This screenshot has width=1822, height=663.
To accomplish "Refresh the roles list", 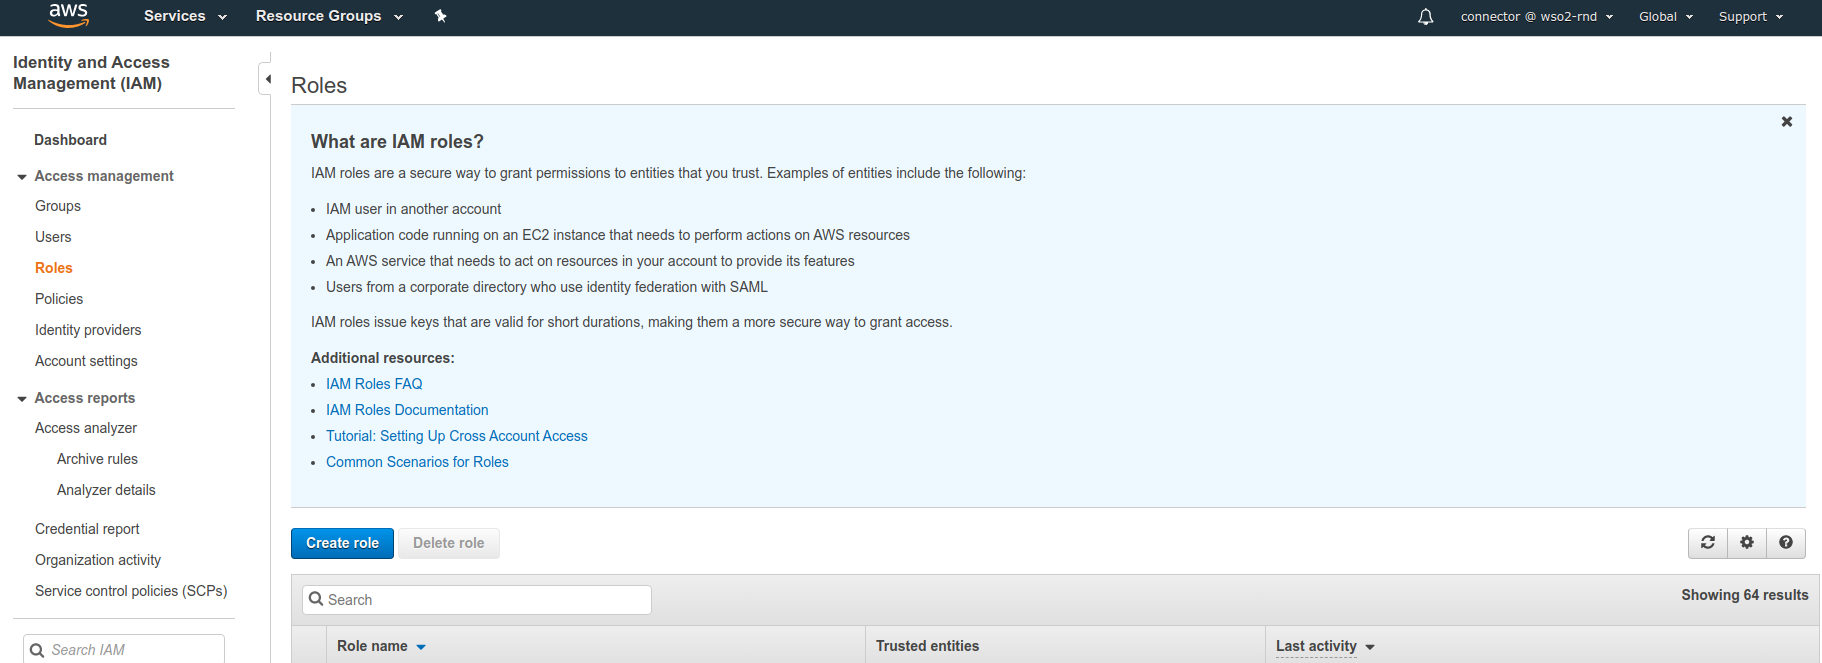I will coord(1708,543).
